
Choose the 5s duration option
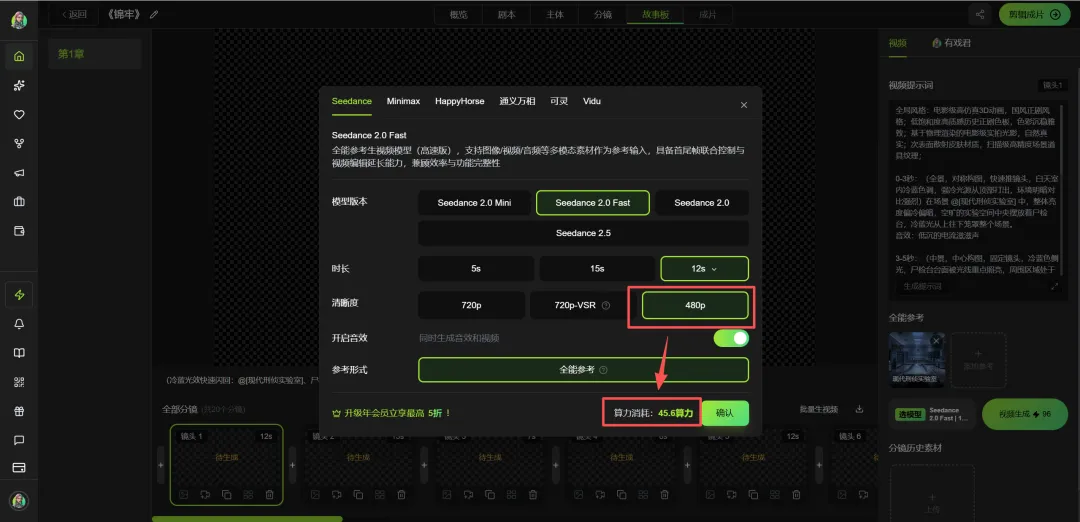point(476,269)
